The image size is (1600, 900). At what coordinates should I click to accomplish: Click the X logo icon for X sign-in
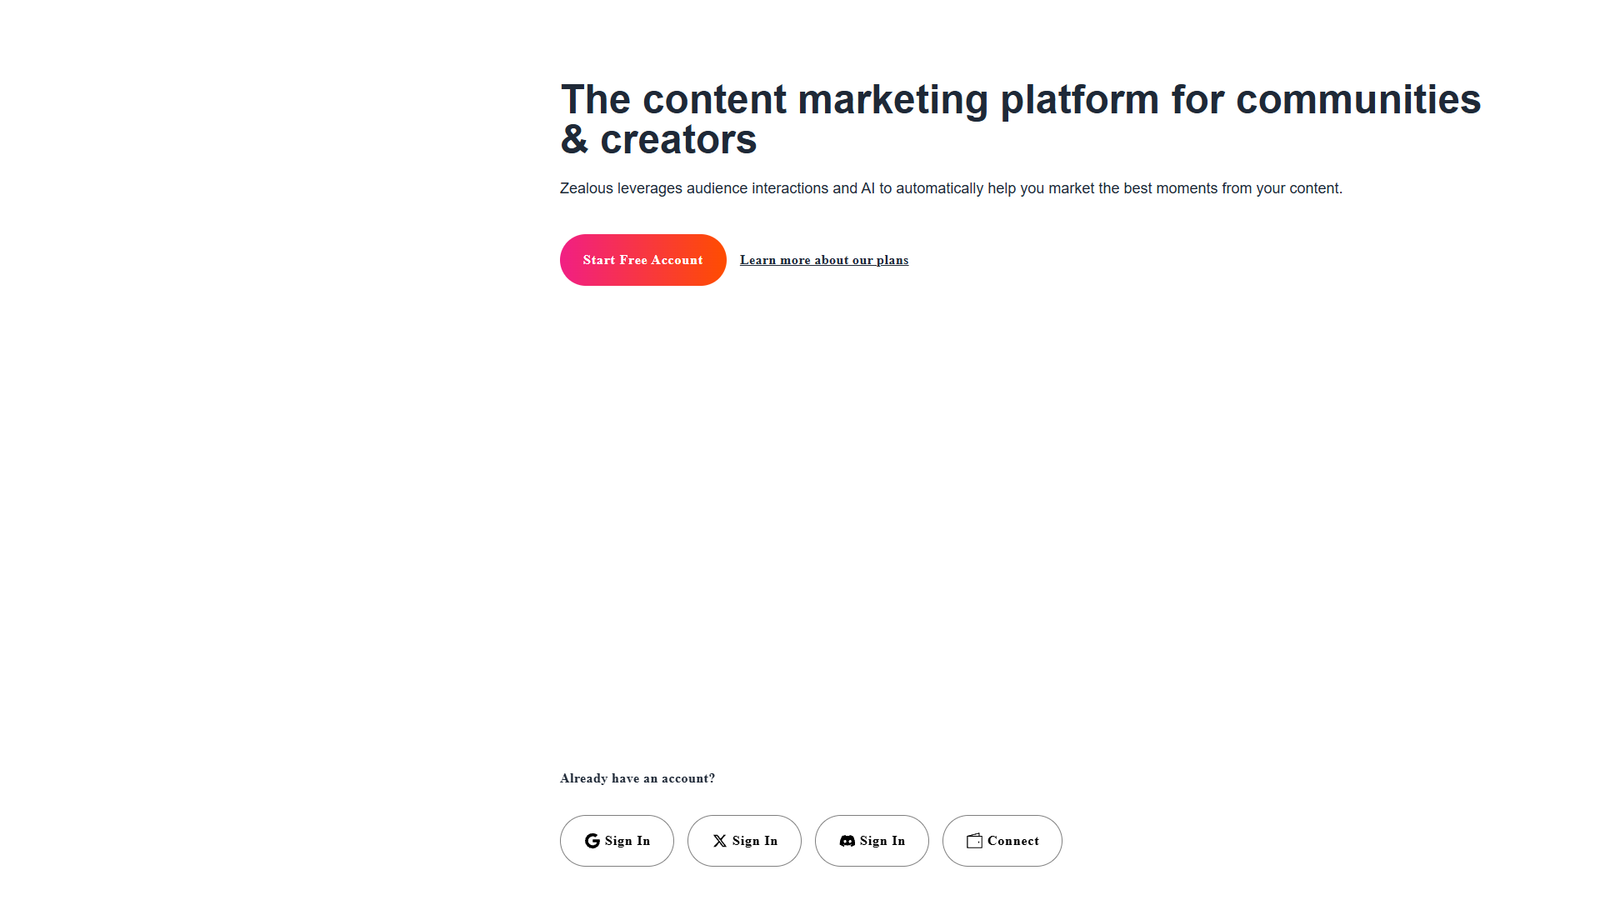click(720, 841)
